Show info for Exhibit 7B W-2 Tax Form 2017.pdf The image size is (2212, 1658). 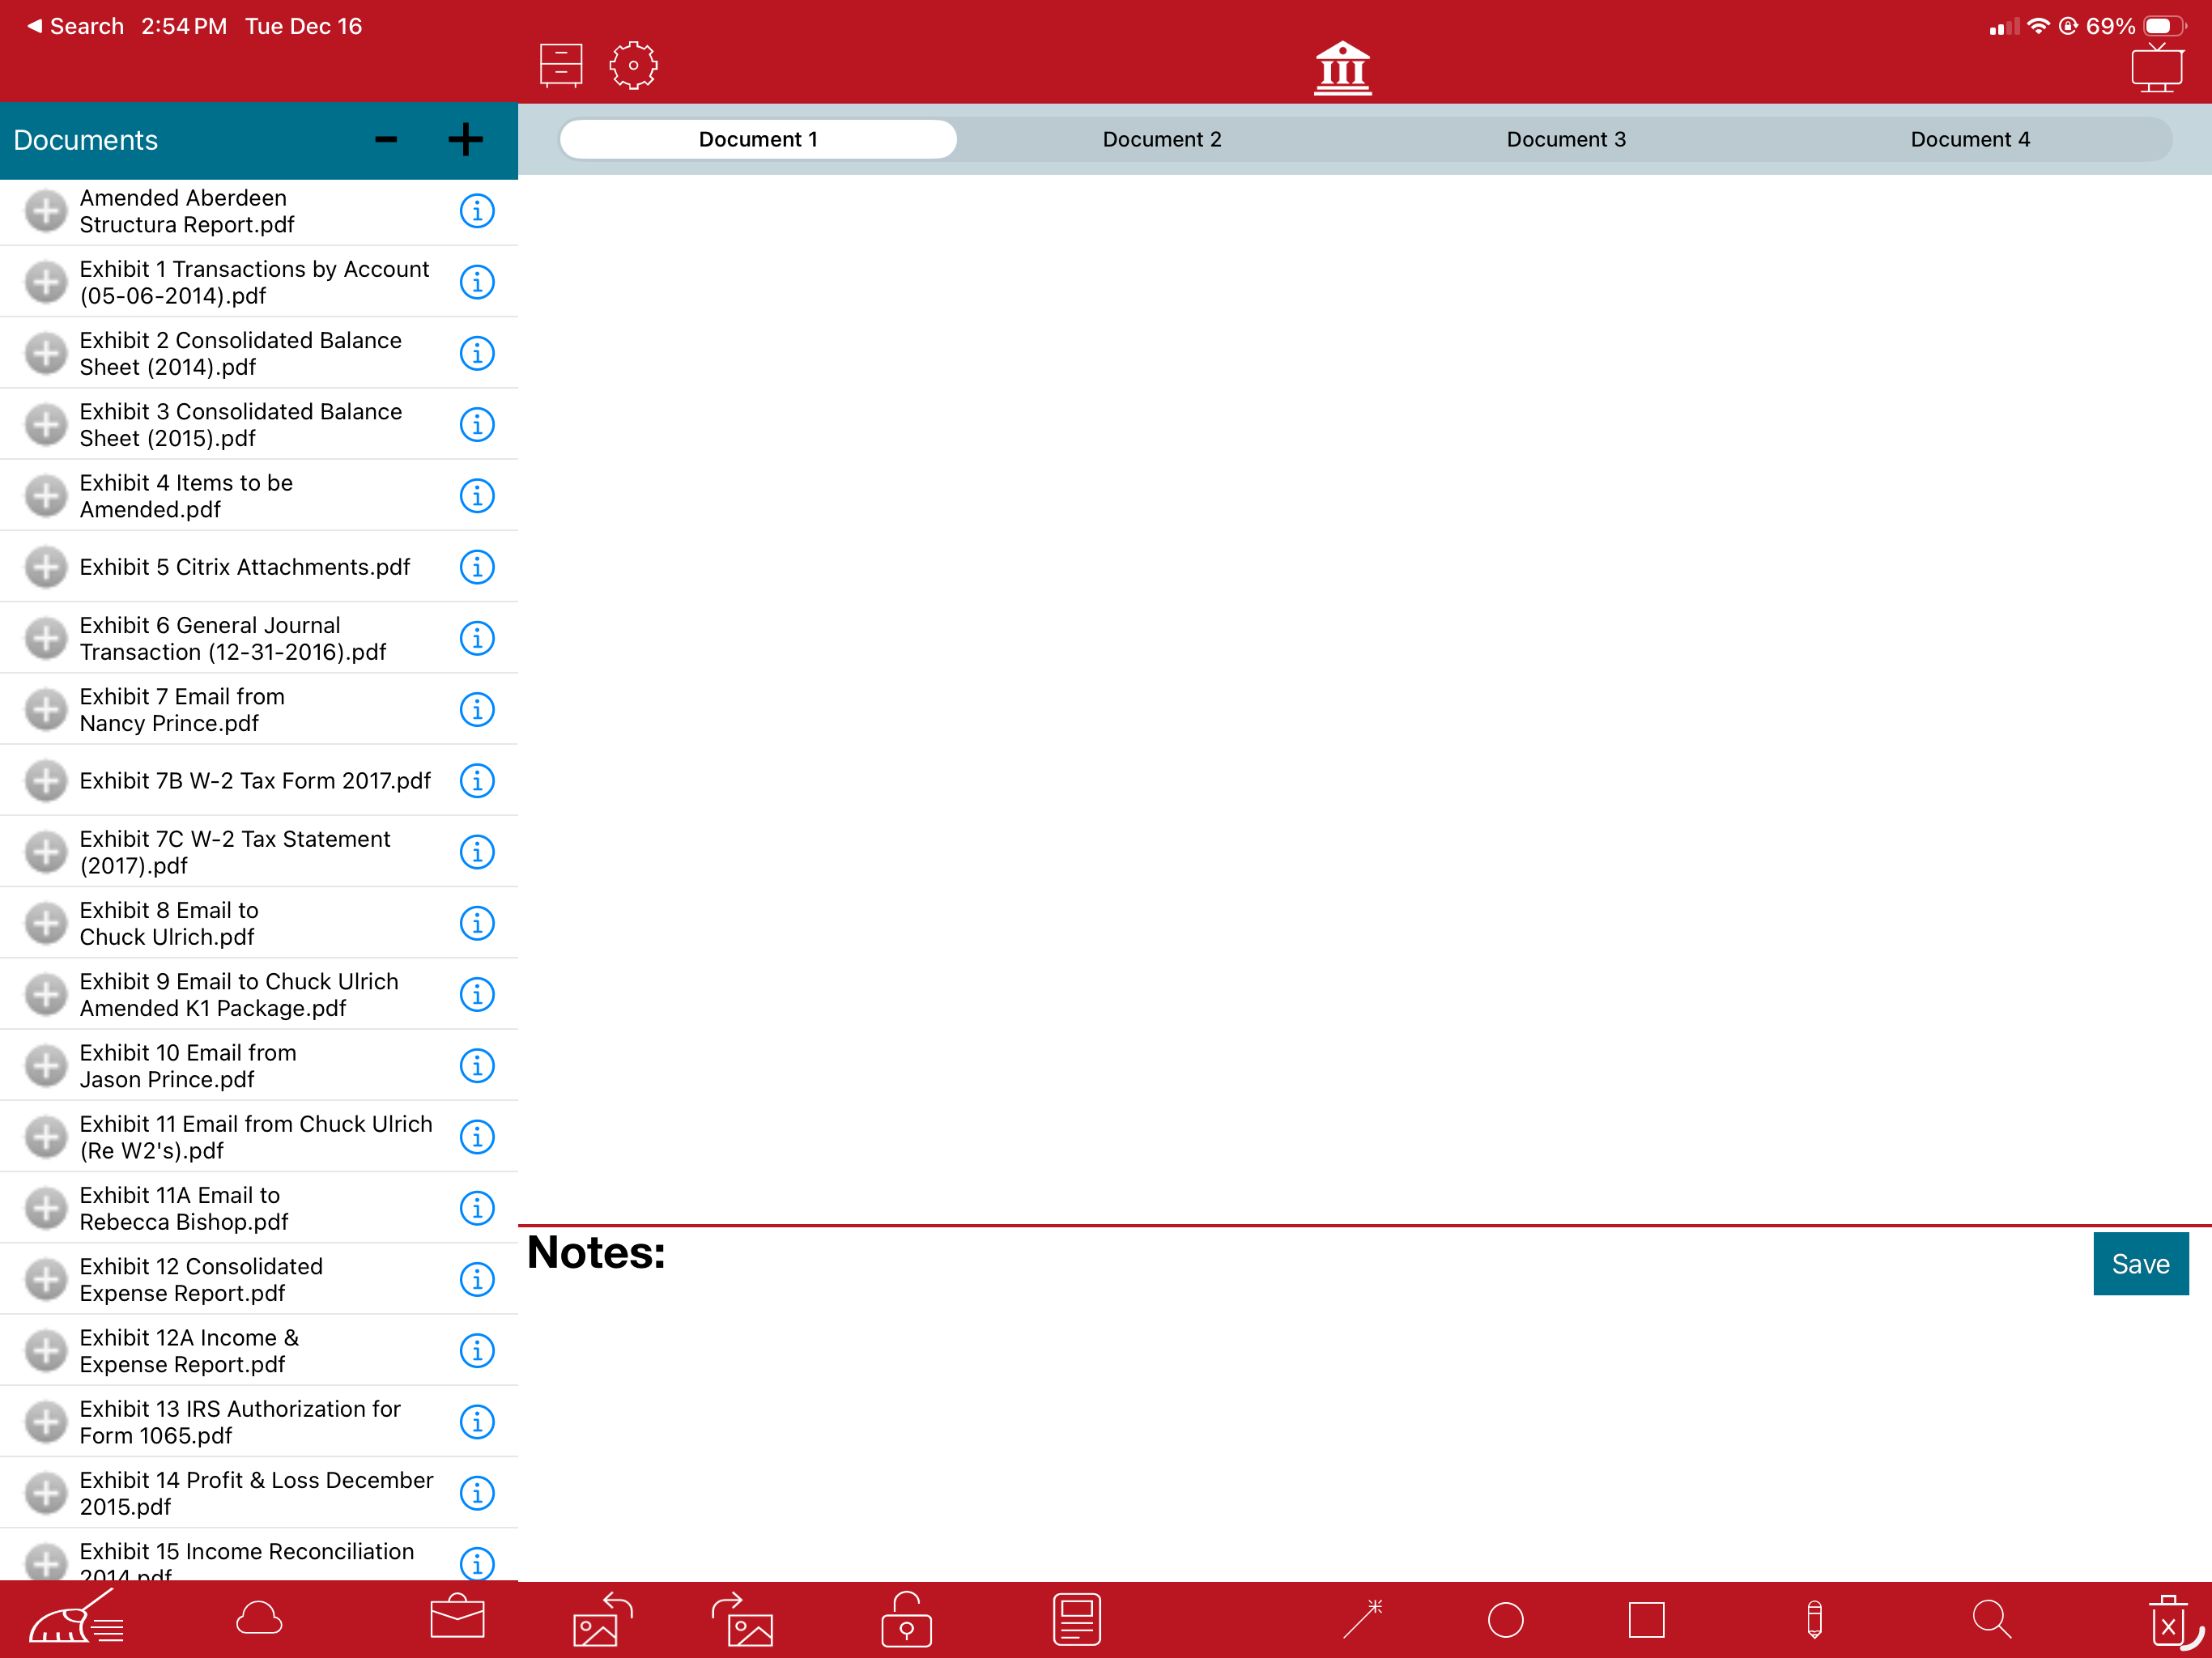pos(477,781)
